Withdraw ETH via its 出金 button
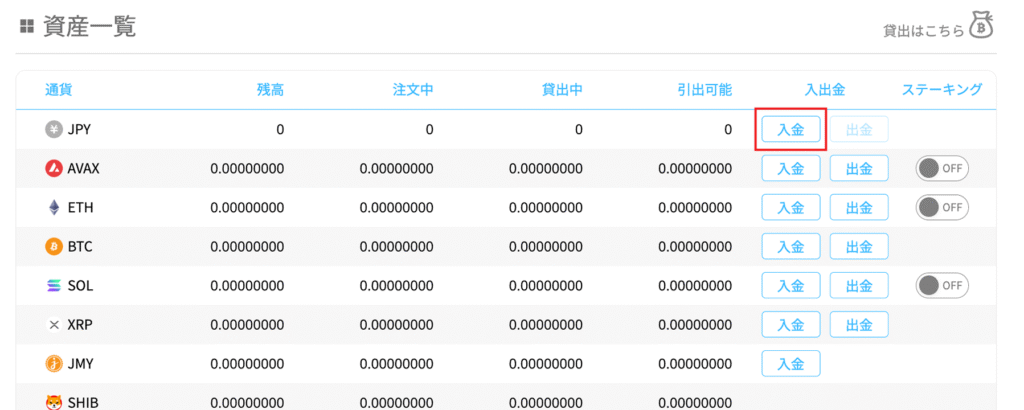1024x410 pixels. pyautogui.click(x=859, y=207)
